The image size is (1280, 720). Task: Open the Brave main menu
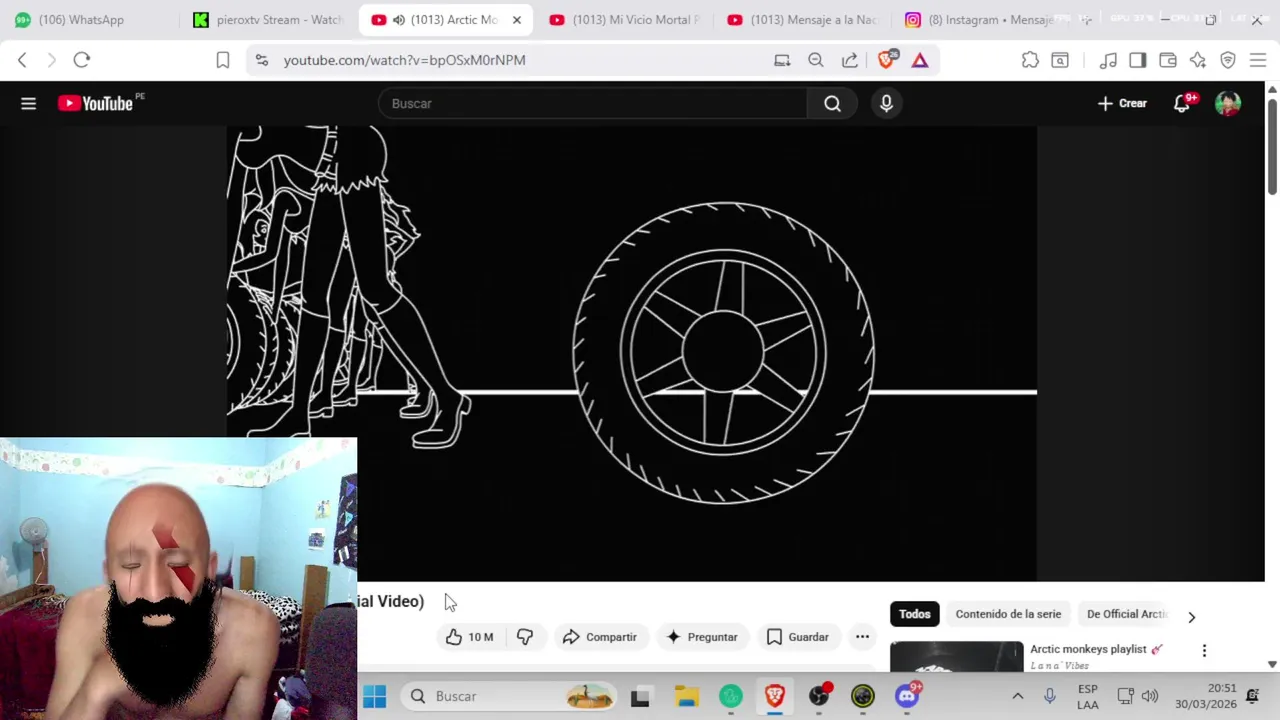pyautogui.click(x=1258, y=60)
